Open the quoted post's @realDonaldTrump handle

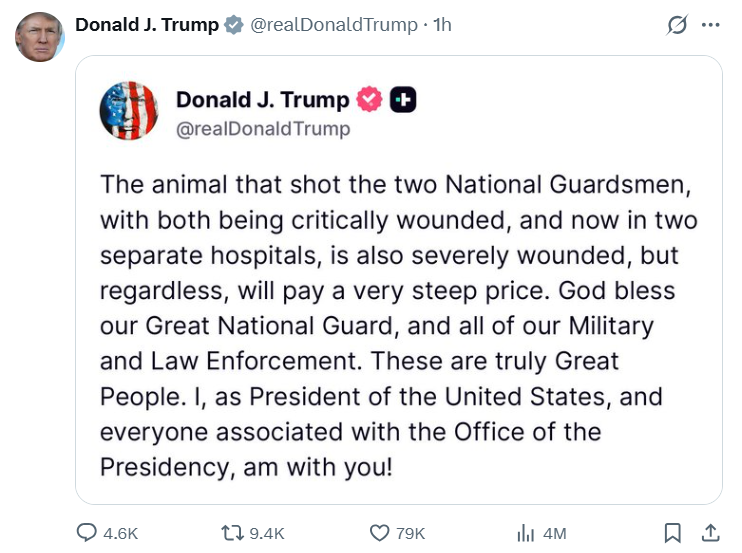click(x=263, y=129)
